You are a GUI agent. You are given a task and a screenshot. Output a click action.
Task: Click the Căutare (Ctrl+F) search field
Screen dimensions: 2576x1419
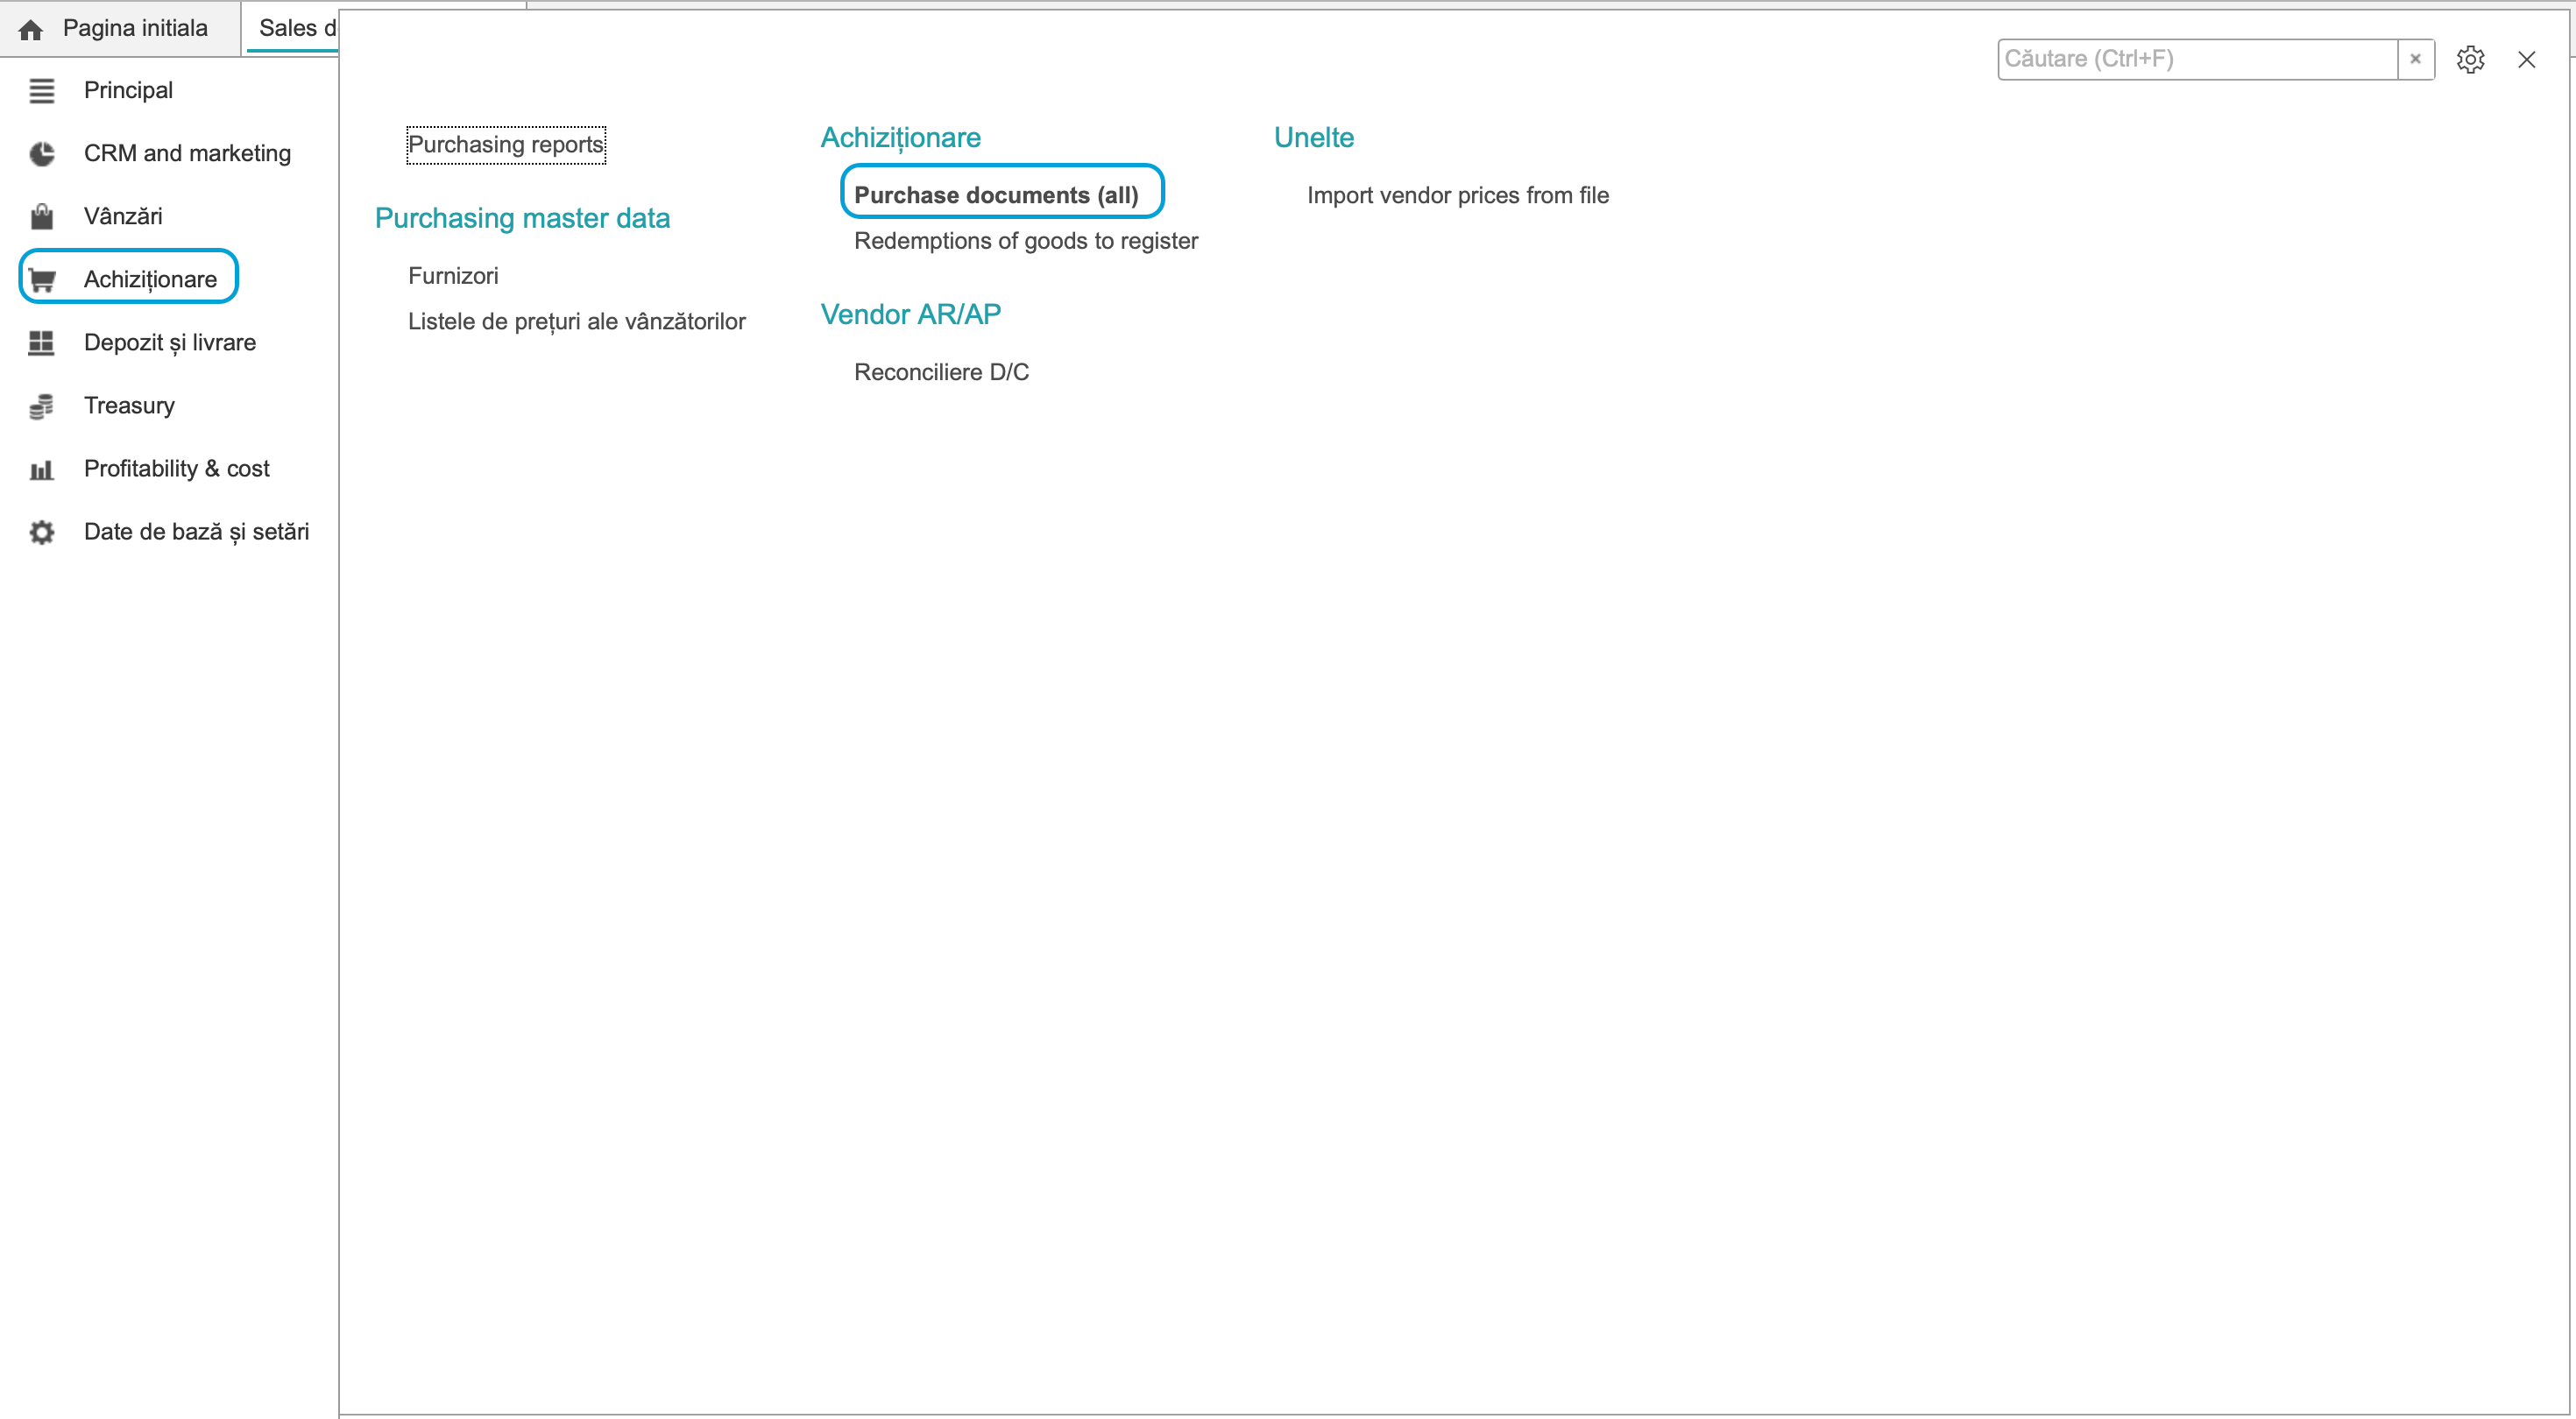2197,59
